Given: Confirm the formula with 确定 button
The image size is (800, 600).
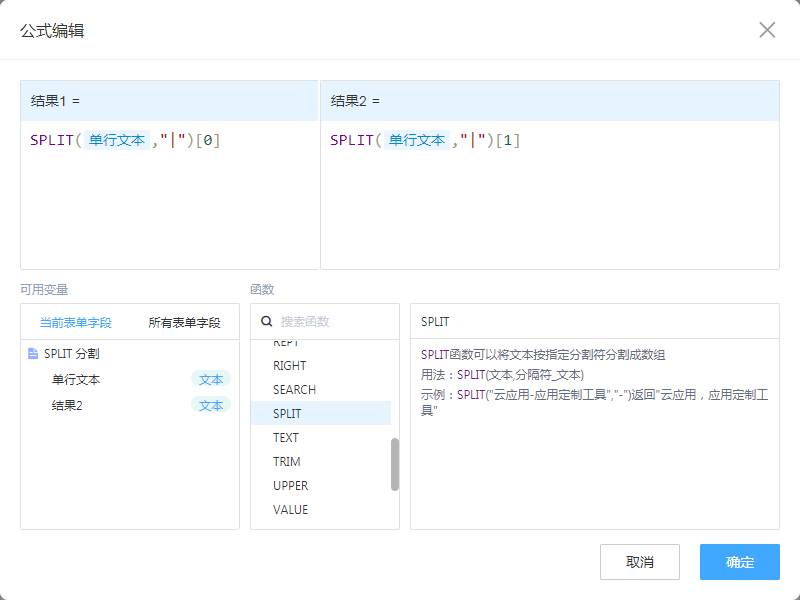Looking at the screenshot, I should (x=739, y=562).
